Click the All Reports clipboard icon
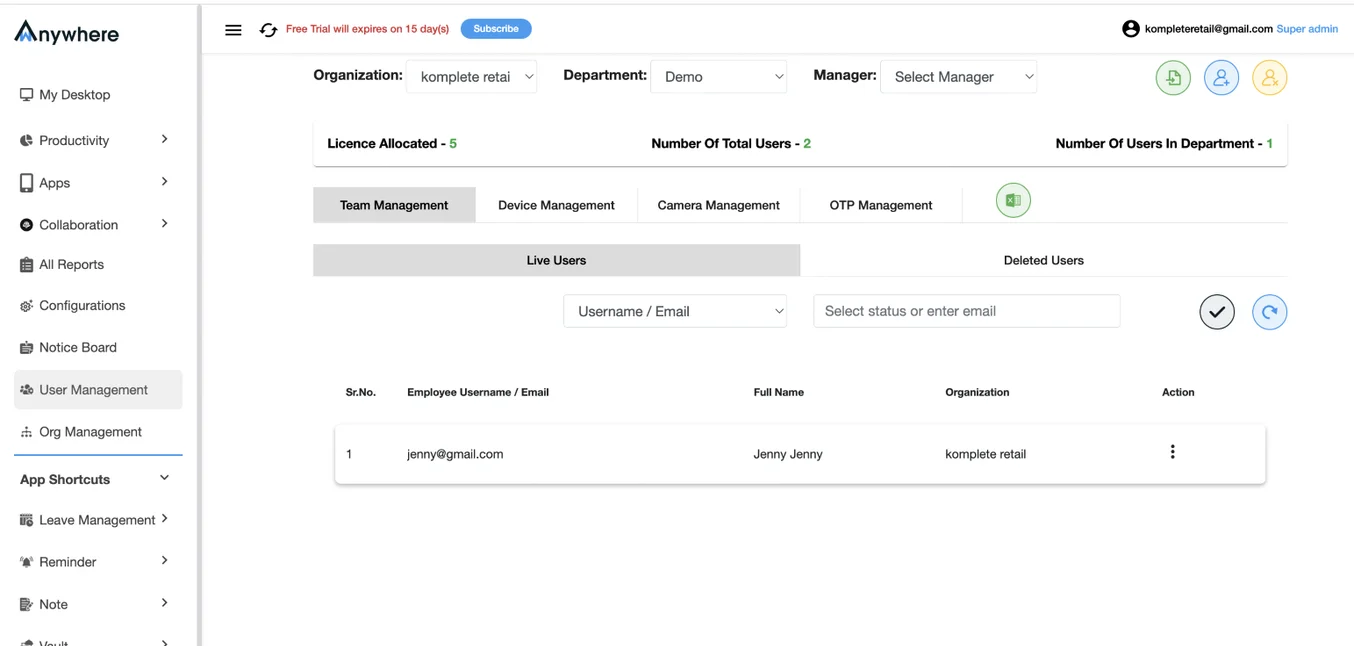The height and width of the screenshot is (646, 1354). (x=26, y=265)
